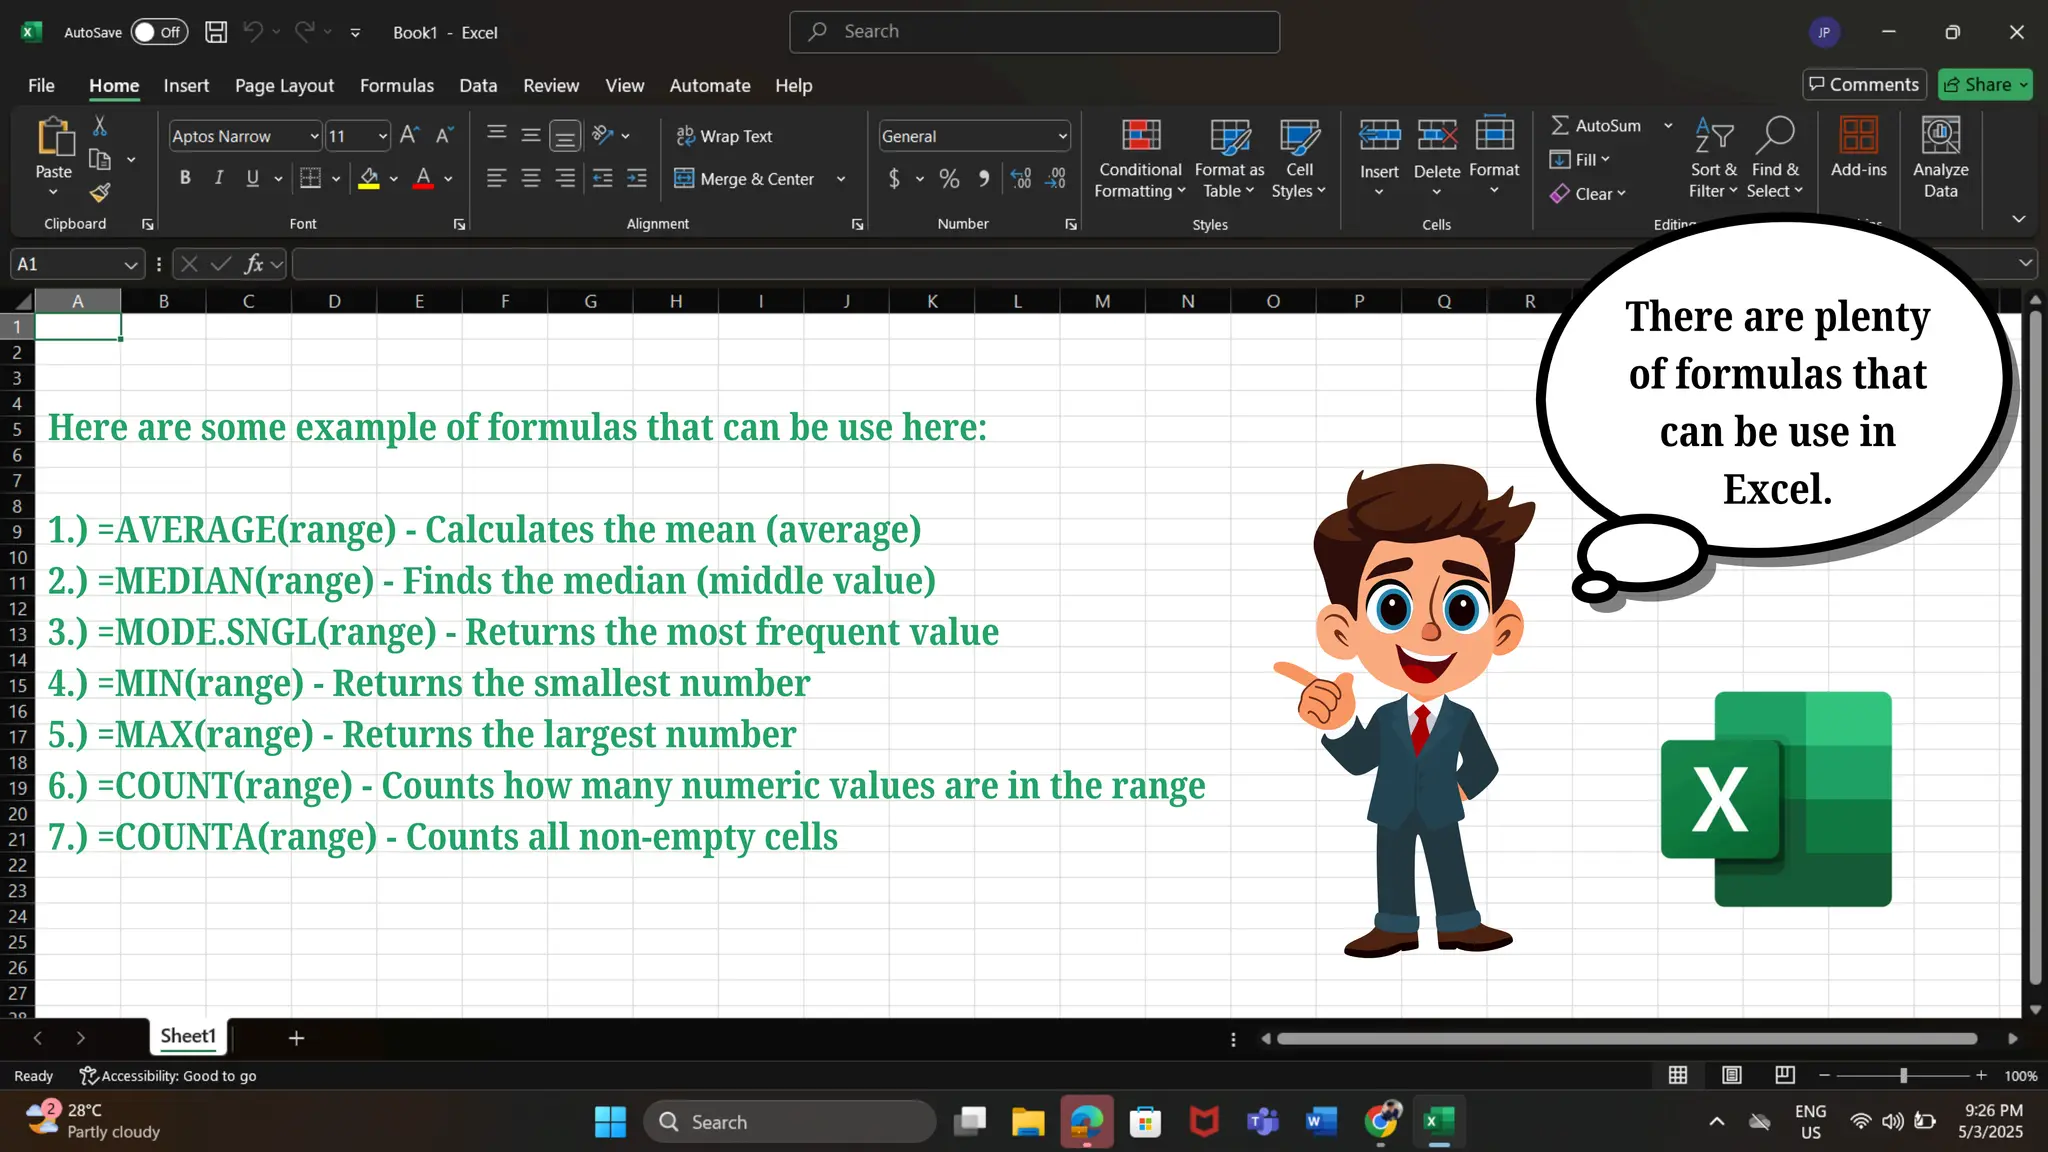Click the Borders icon
The height and width of the screenshot is (1152, 2048).
coord(310,178)
